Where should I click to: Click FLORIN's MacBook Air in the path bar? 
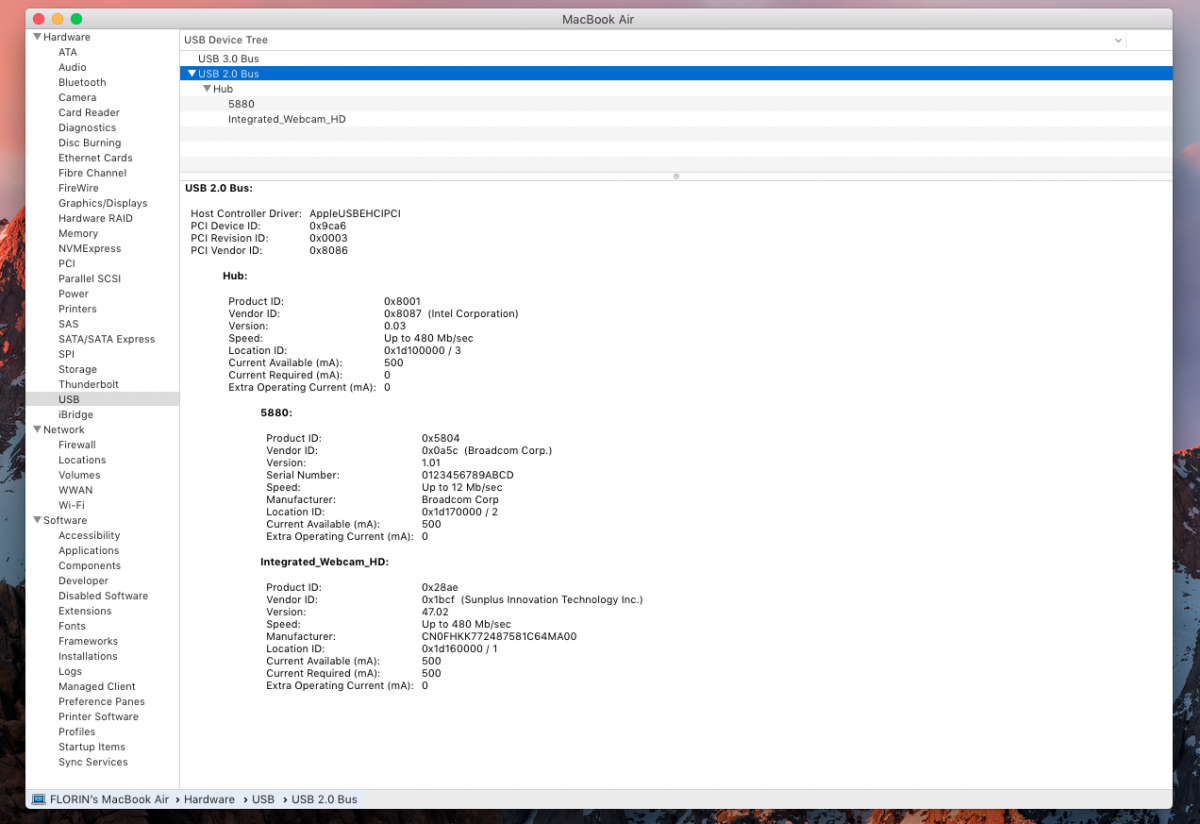pos(109,799)
